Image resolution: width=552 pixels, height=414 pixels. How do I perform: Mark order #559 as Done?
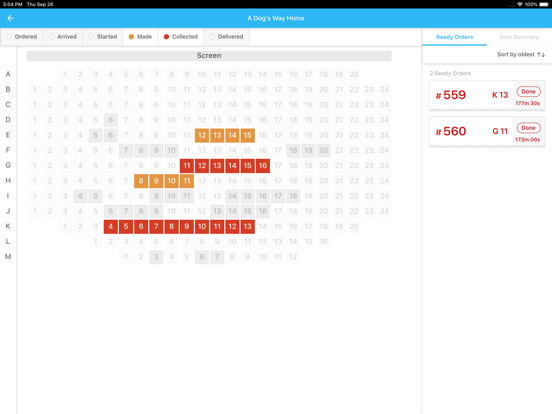tap(528, 92)
